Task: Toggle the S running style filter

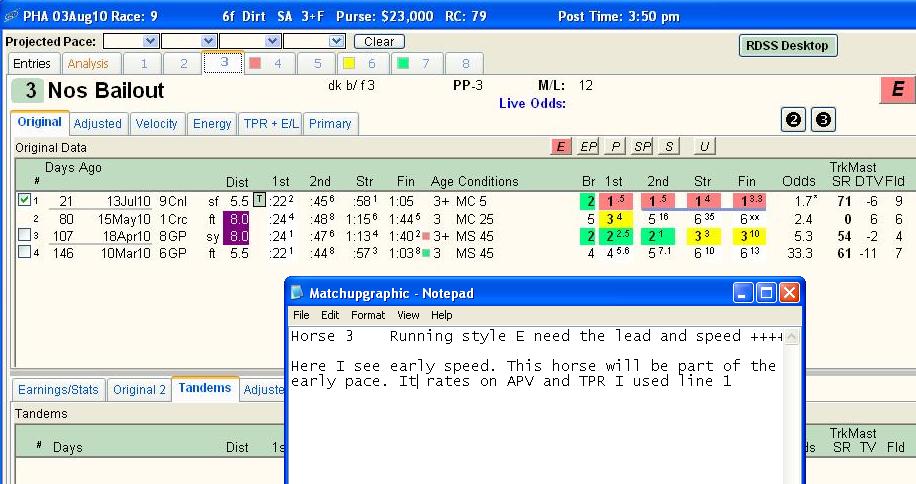Action: click(669, 147)
